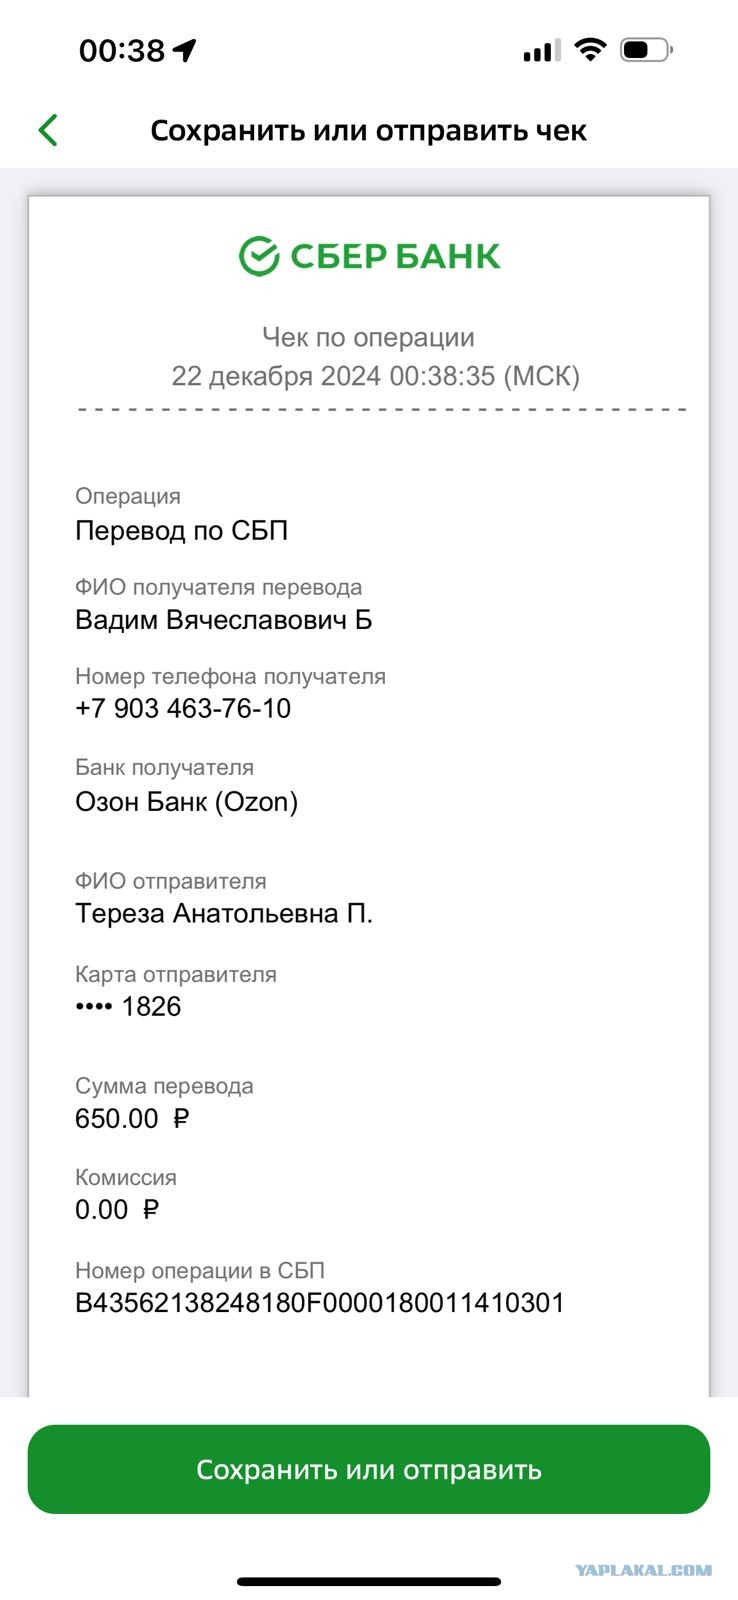Screen dimensions: 738x1600
Task: Tap the sender name 'Тереза Анатольевна П.'
Action: [223, 913]
